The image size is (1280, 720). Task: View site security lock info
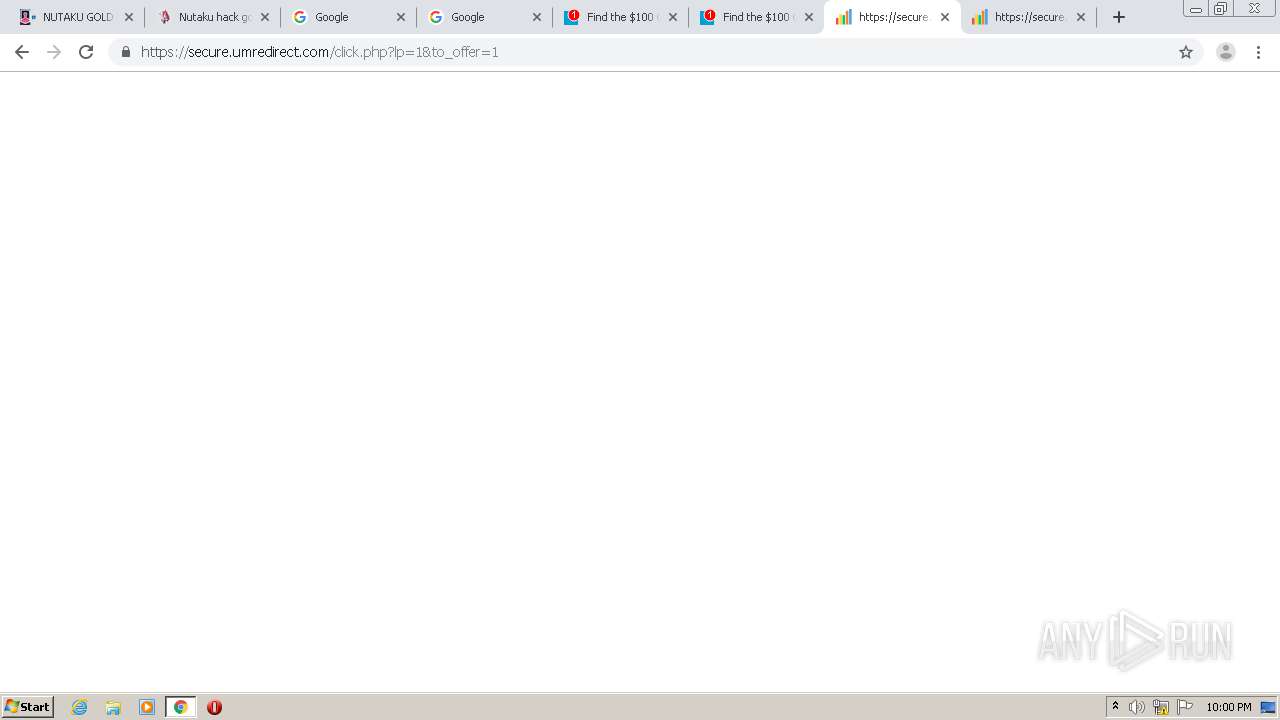tap(125, 52)
